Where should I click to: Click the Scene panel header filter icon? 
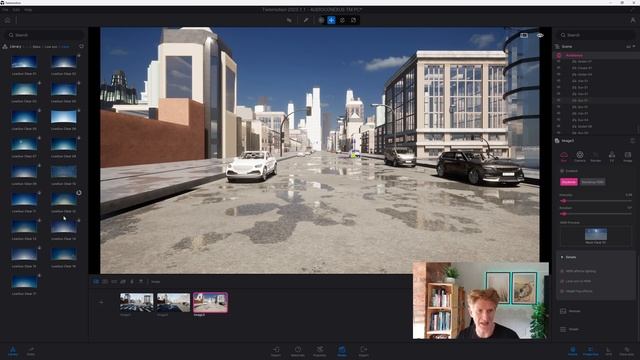(631, 47)
